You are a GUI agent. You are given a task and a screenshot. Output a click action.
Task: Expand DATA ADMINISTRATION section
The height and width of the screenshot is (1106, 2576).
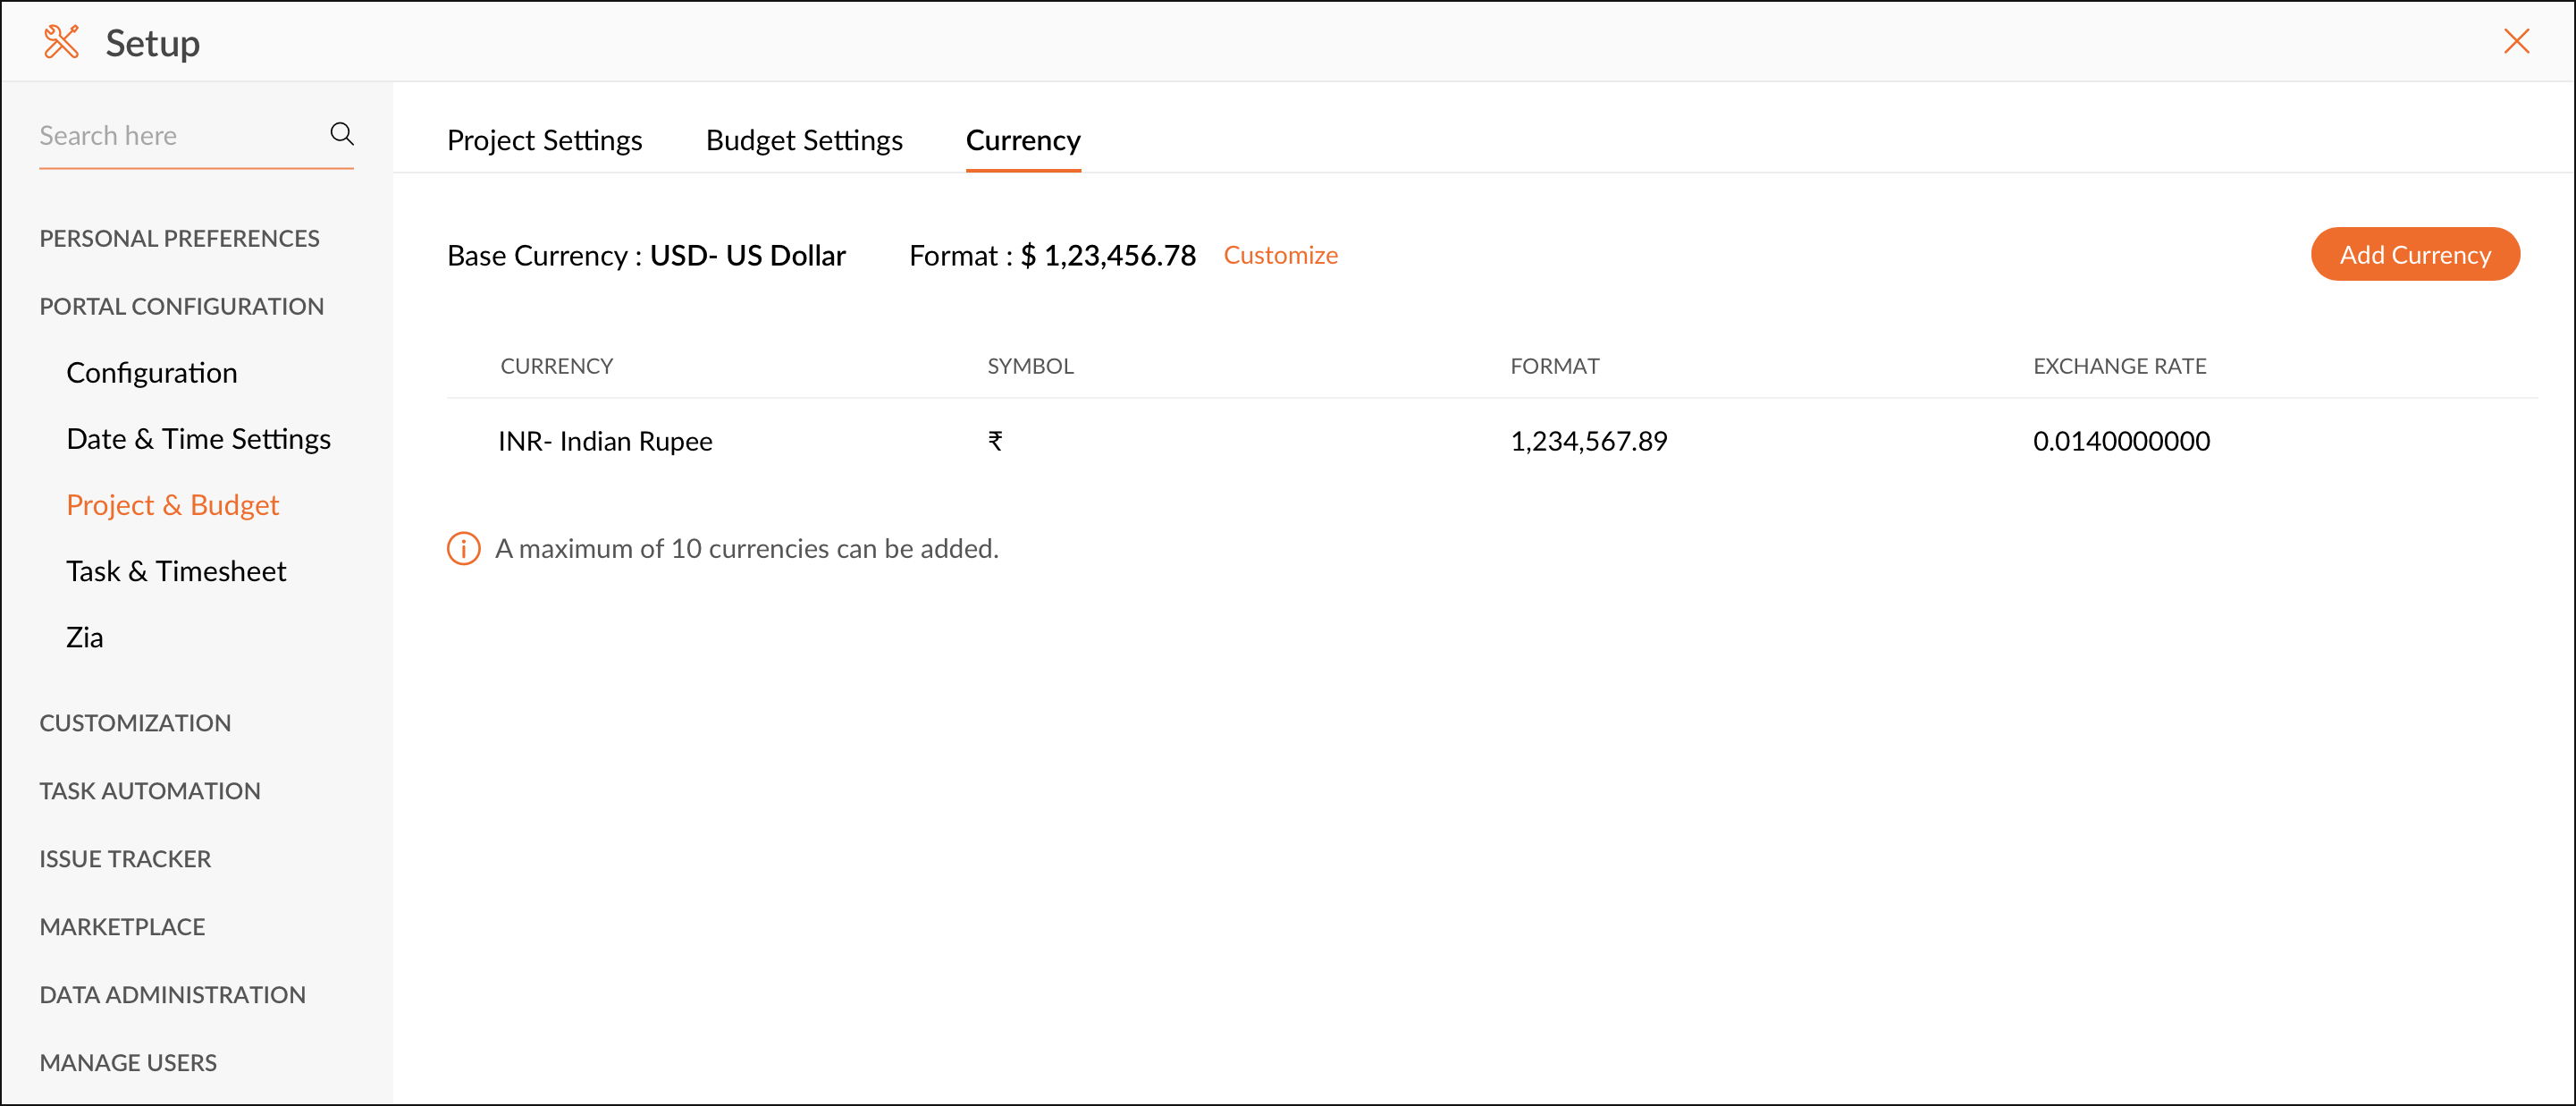coord(172,994)
